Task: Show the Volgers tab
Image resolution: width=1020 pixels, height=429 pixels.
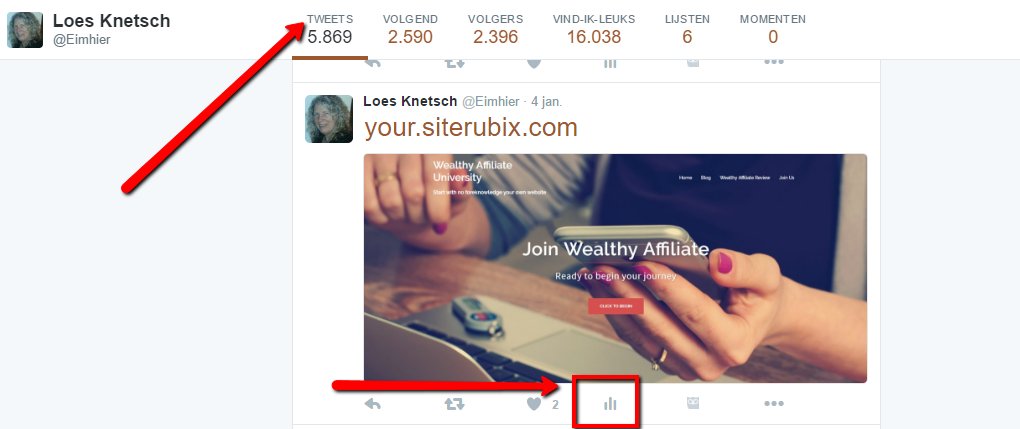Action: click(495, 30)
